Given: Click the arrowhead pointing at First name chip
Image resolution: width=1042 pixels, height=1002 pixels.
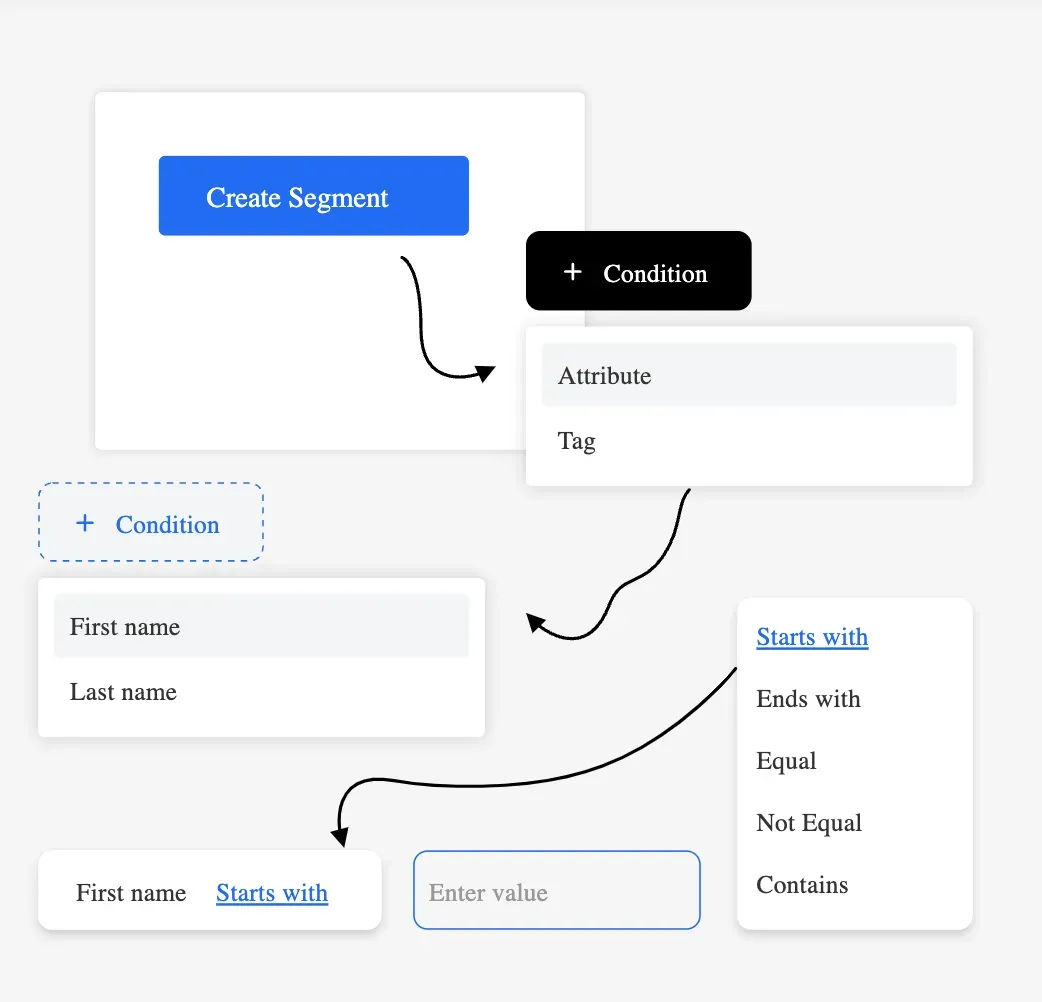Looking at the screenshot, I should coord(340,837).
